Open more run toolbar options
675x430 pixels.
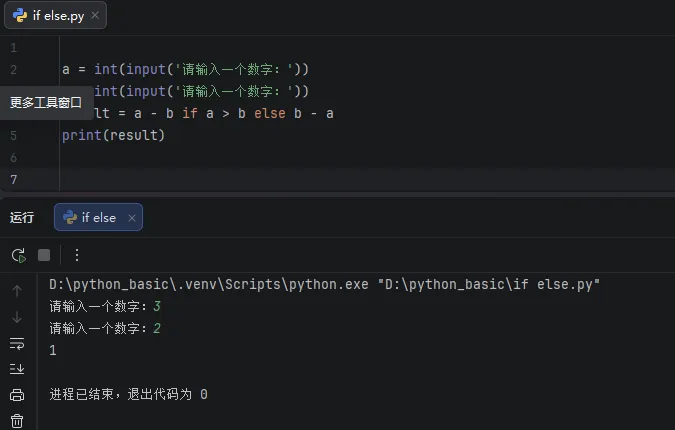click(77, 255)
